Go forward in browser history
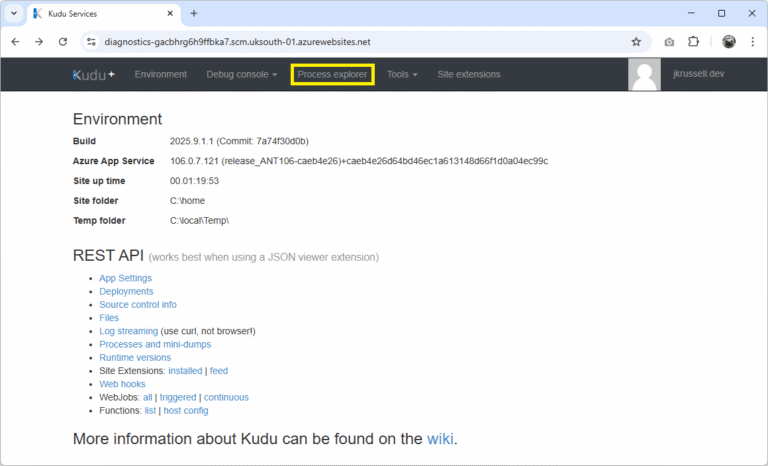Screen dimensions: 768x466 (x=39, y=42)
